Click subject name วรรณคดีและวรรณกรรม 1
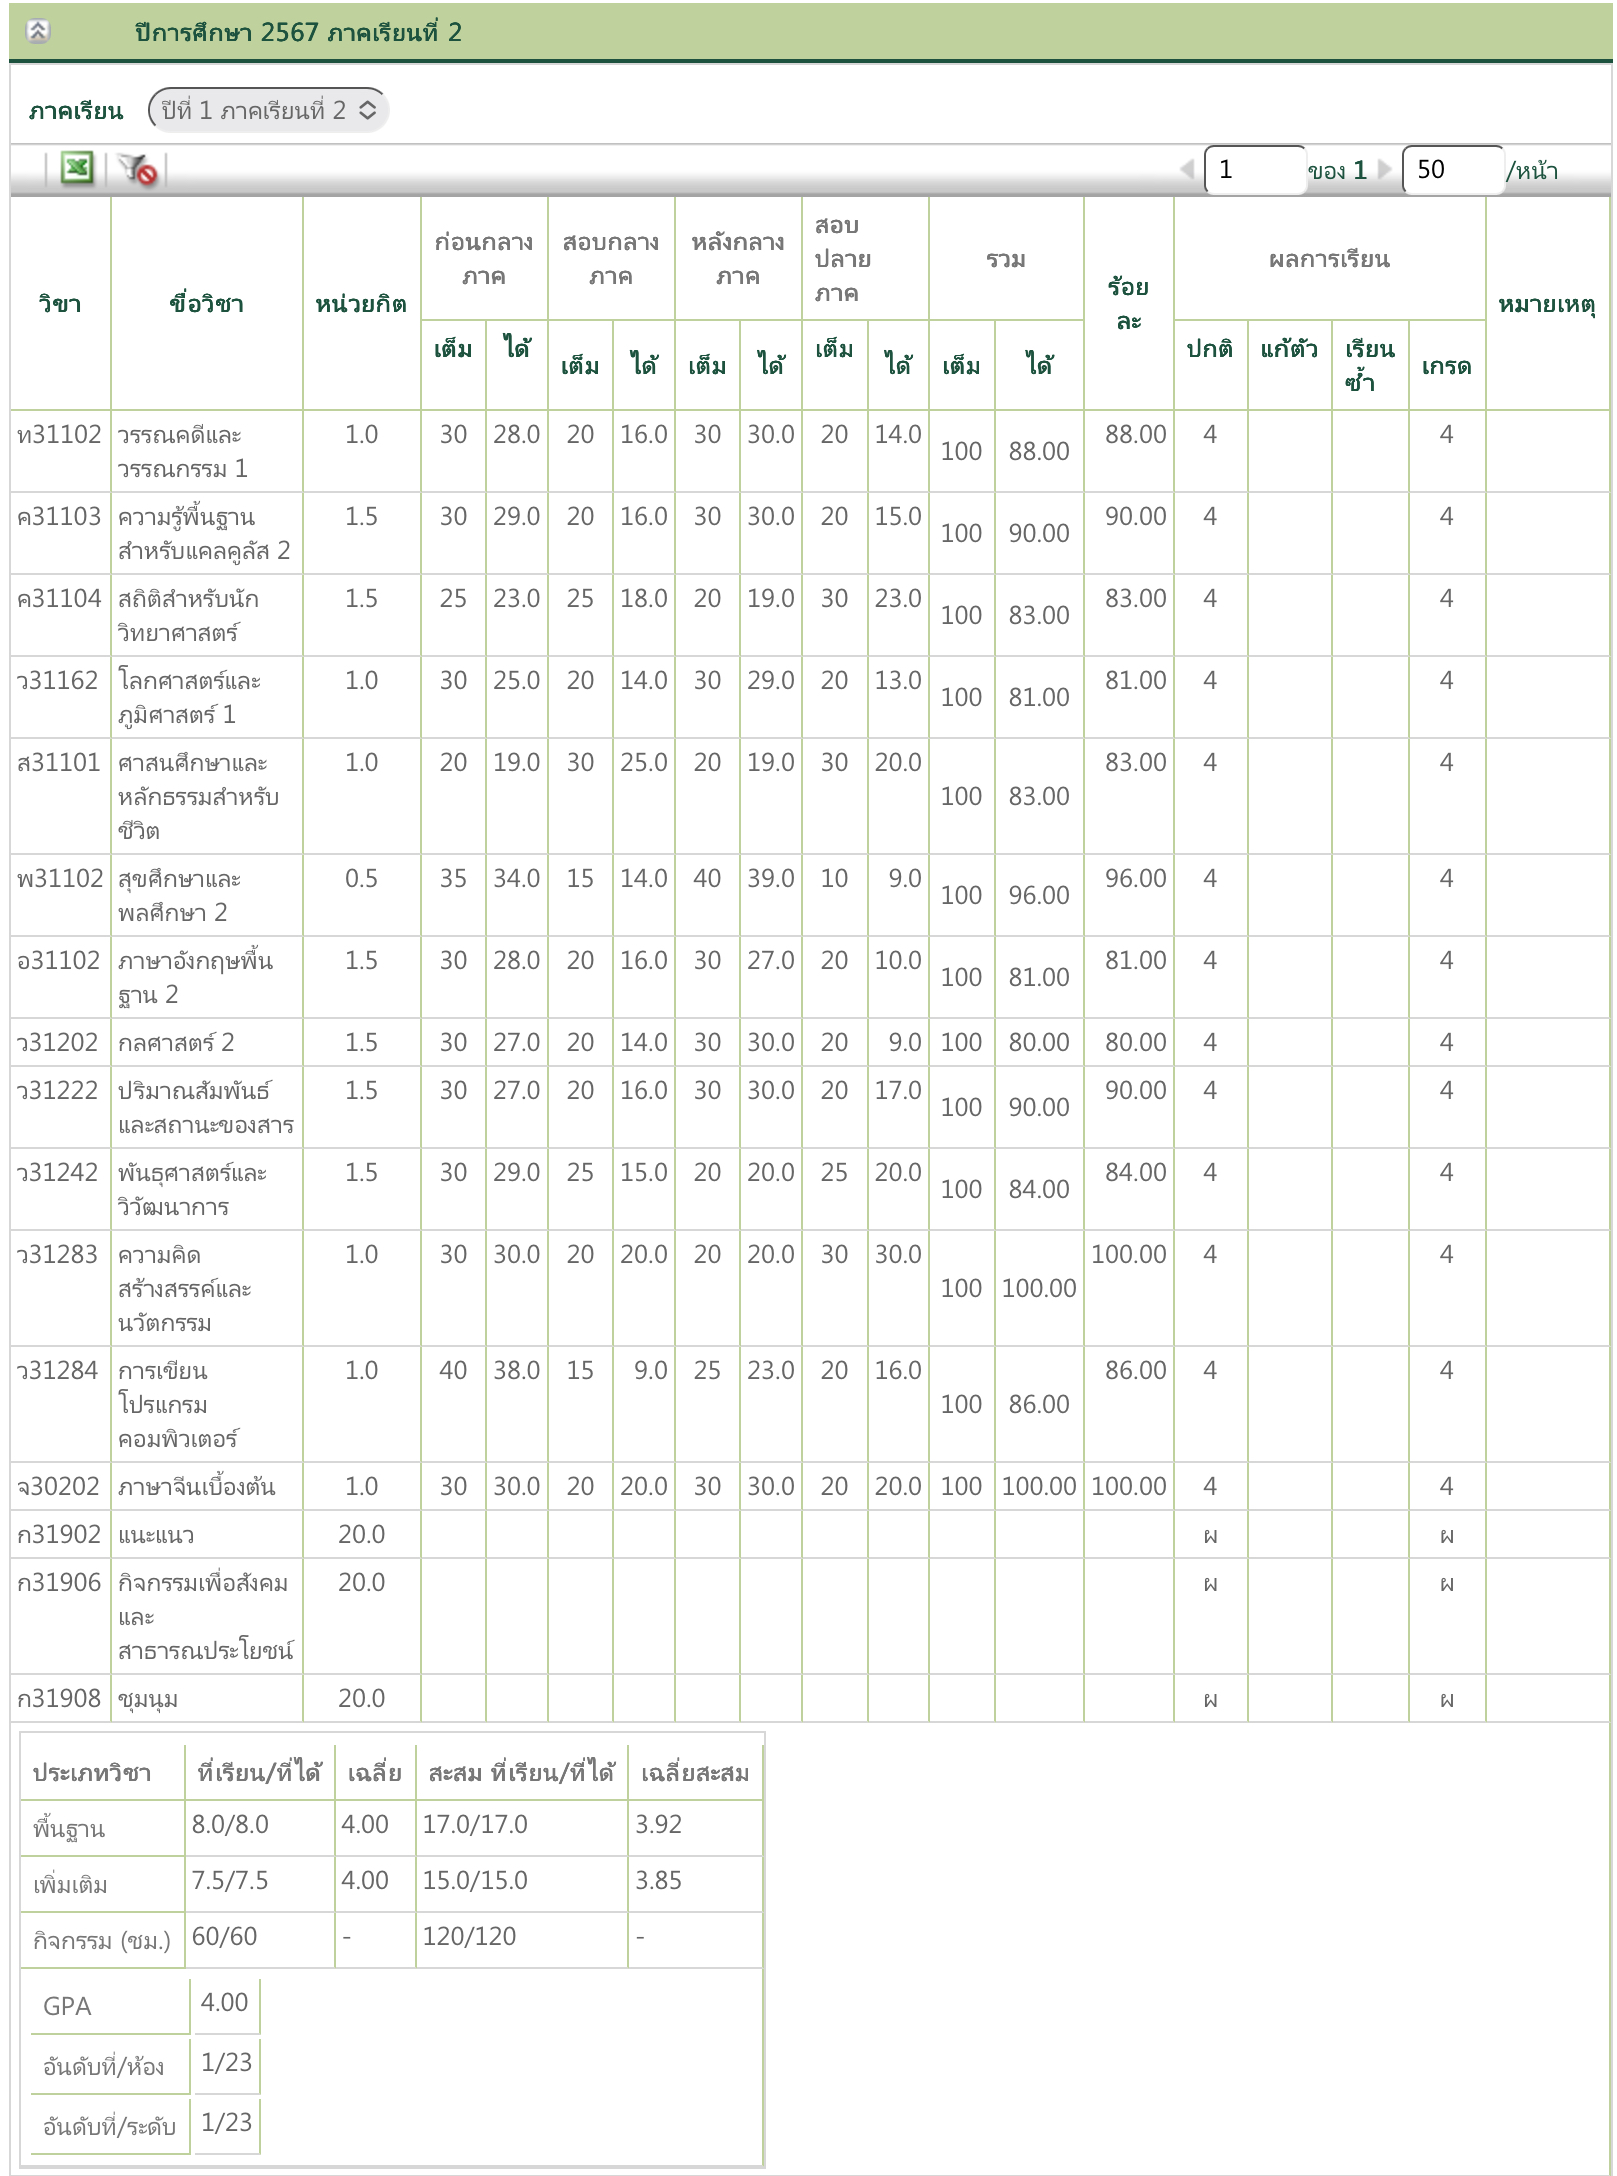Screen dimensions: 1617x2176 182,452
